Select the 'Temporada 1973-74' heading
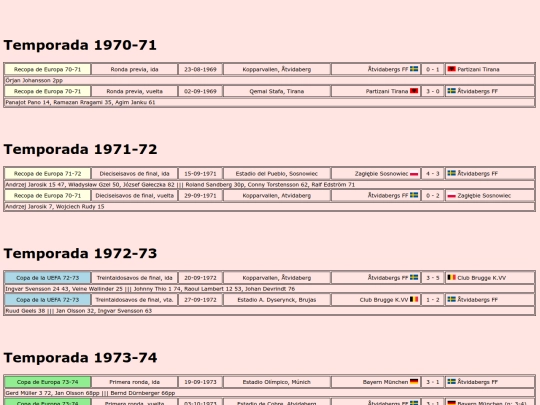 (80, 358)
